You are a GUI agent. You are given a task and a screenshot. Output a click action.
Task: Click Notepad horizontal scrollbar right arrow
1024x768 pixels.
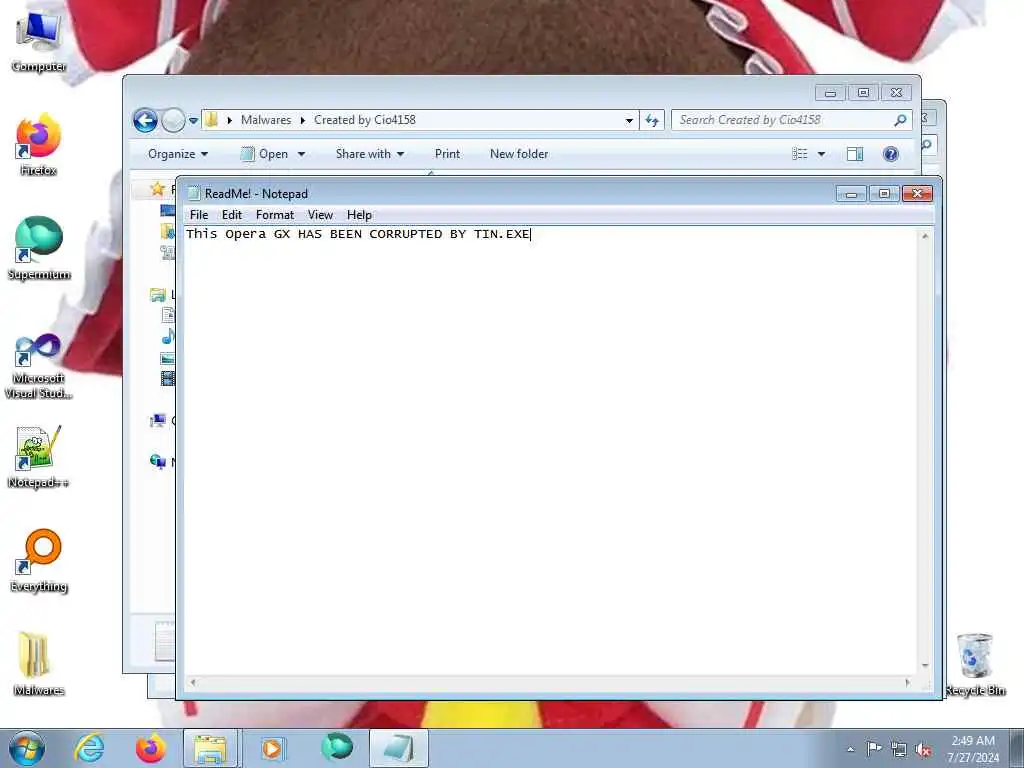coord(907,682)
